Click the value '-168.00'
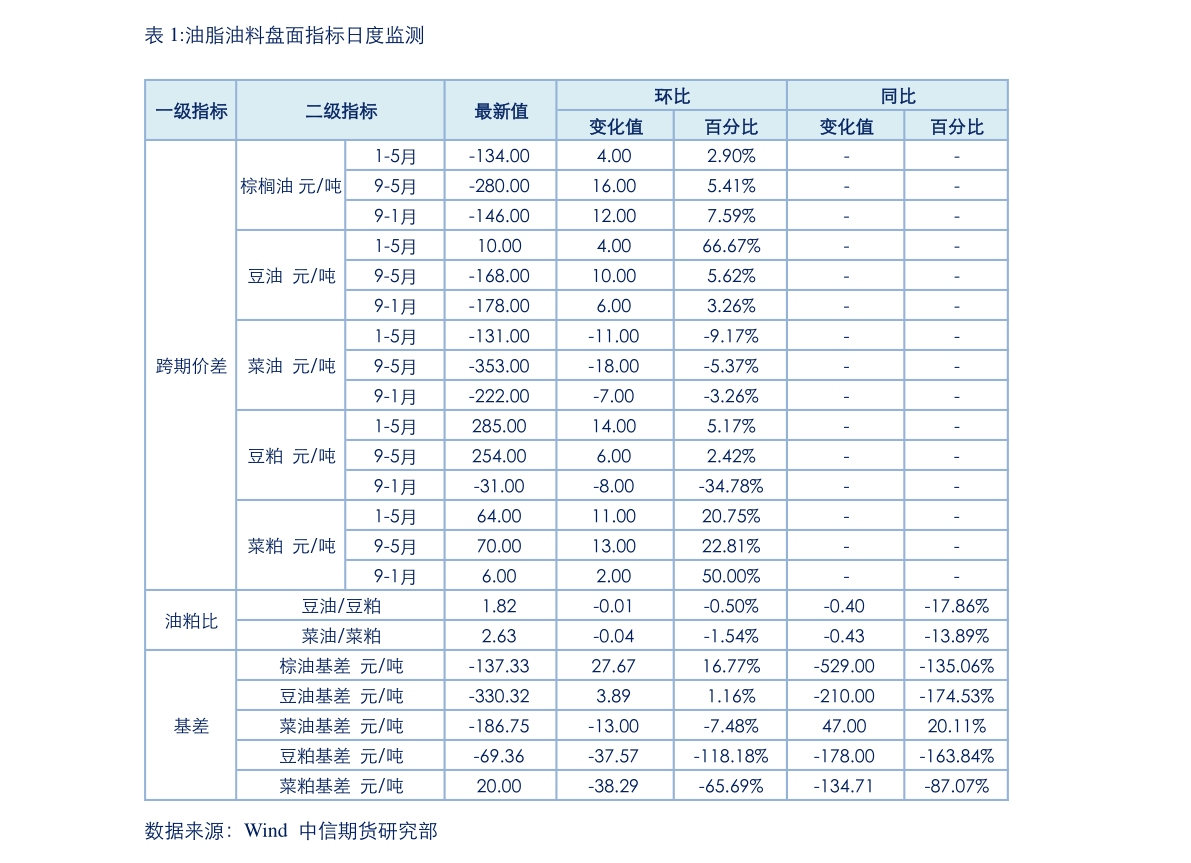This screenshot has width=1191, height=863. click(499, 276)
